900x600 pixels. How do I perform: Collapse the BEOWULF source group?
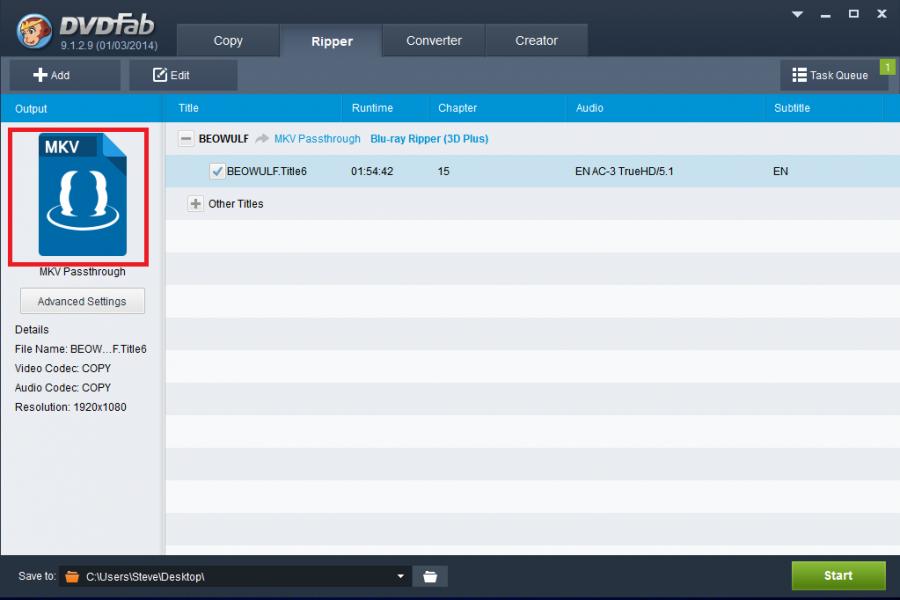(x=186, y=139)
